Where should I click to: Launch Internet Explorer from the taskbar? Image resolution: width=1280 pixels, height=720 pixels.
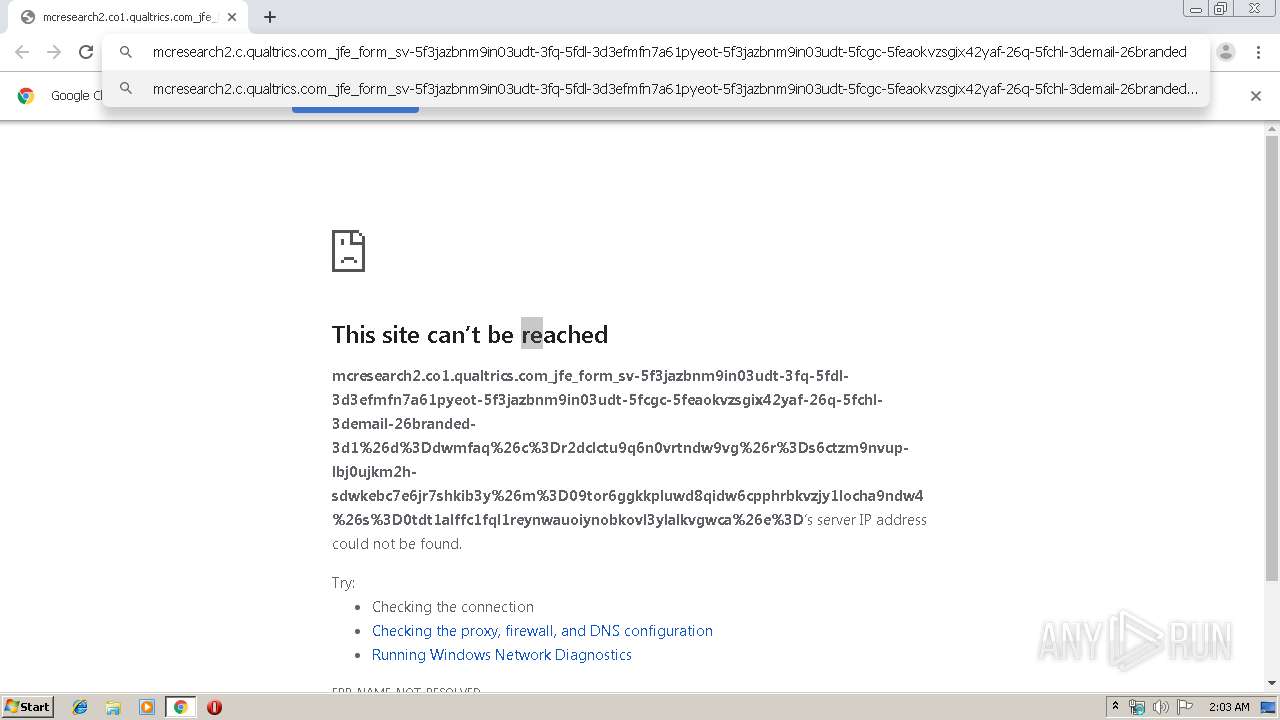tap(80, 707)
